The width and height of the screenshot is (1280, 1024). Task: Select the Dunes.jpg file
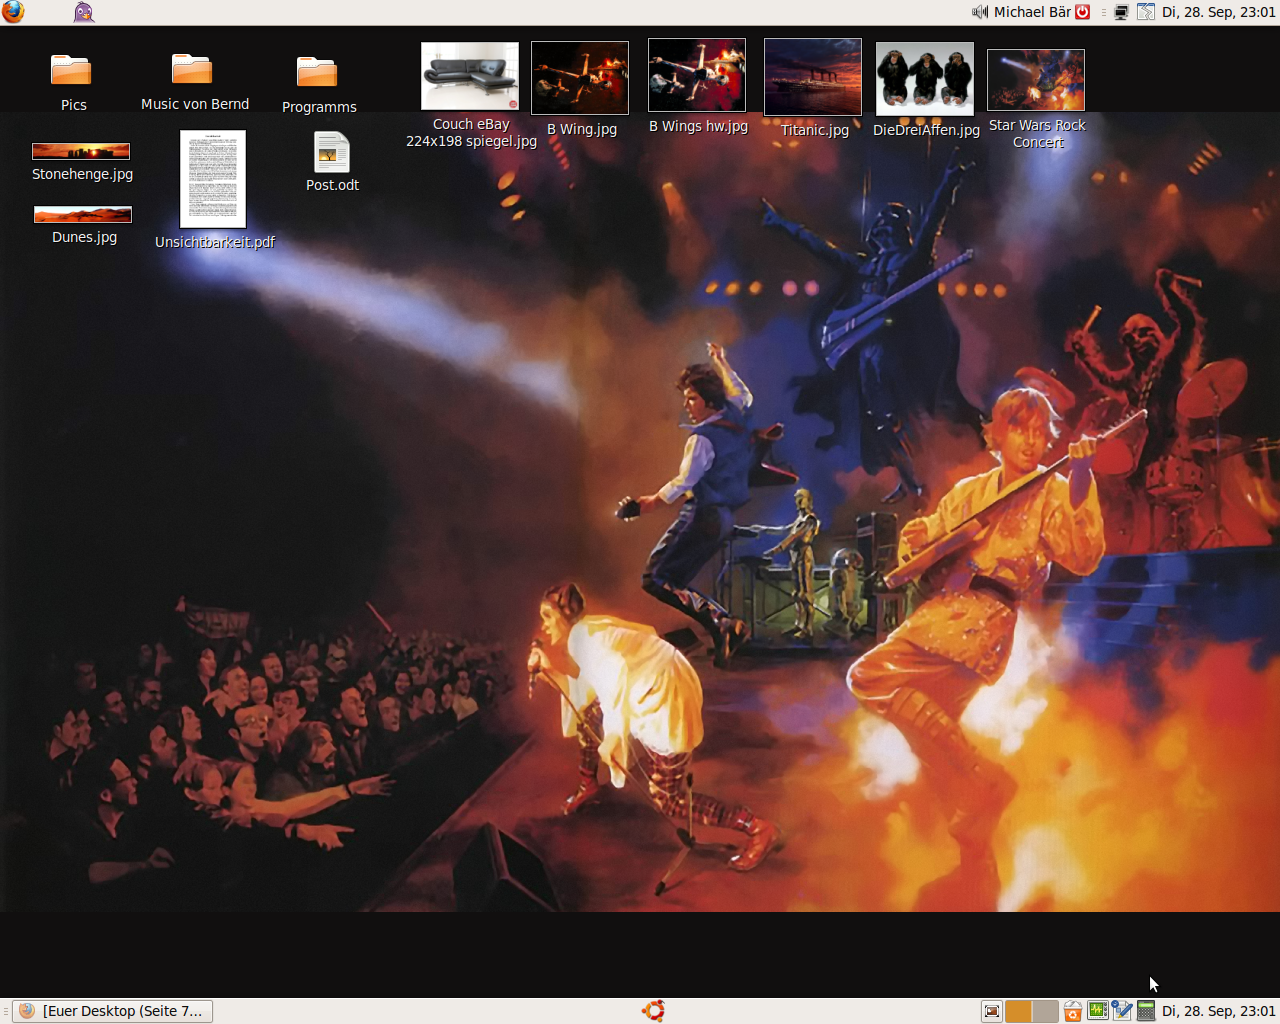click(x=83, y=214)
